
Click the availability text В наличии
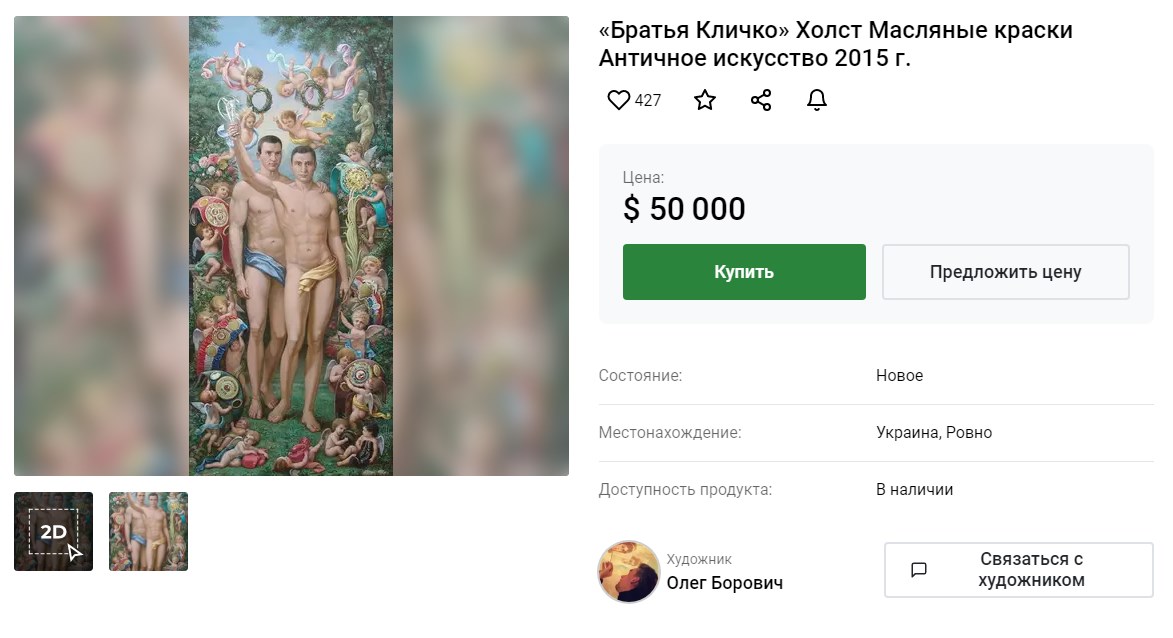coord(914,489)
